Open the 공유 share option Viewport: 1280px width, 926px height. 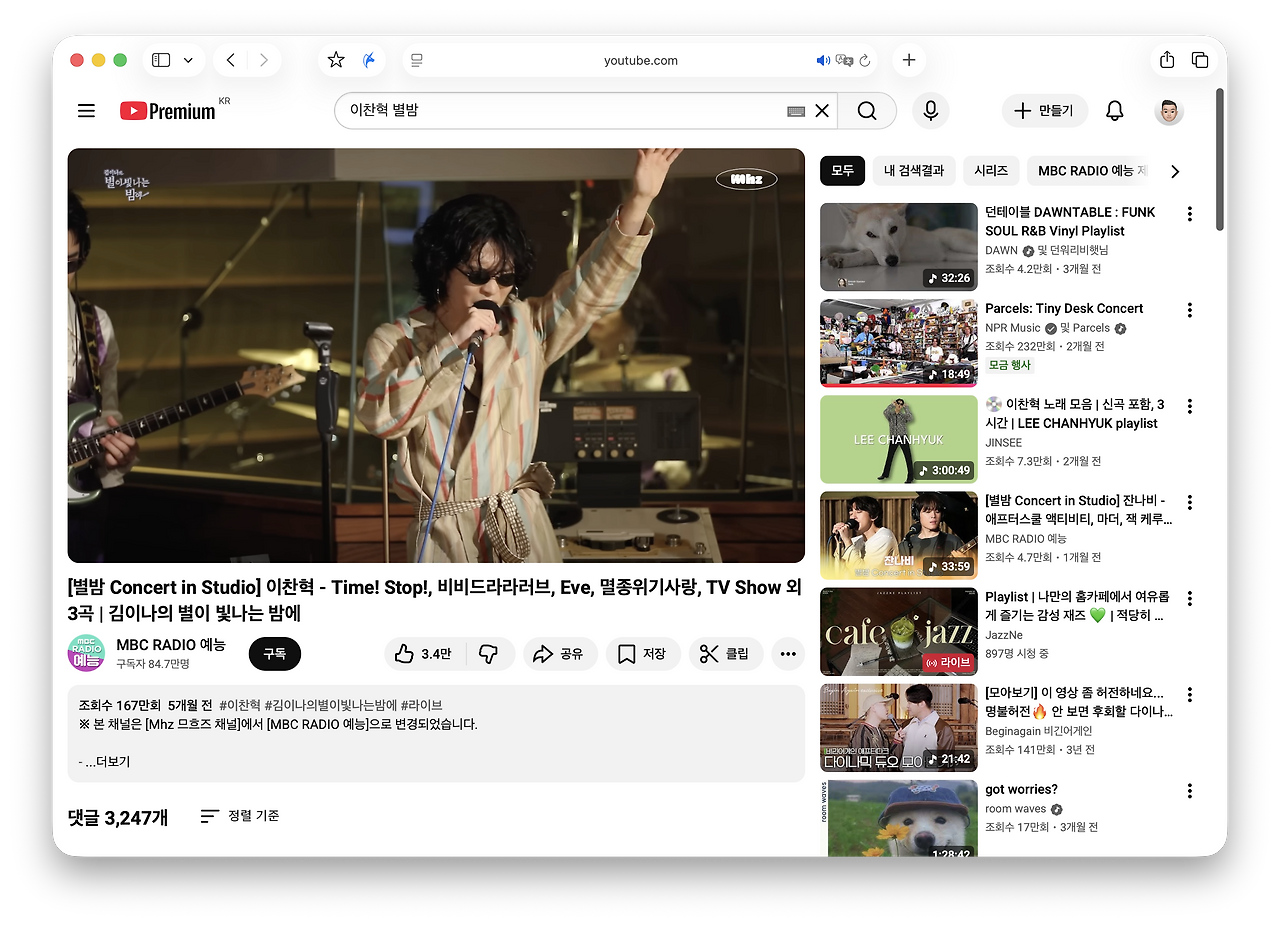560,654
